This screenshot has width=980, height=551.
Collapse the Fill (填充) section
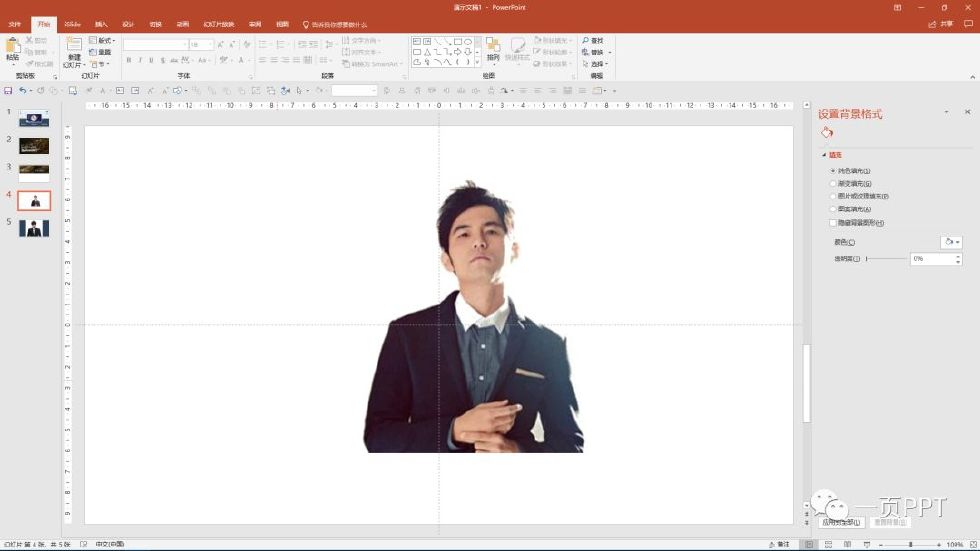(824, 155)
